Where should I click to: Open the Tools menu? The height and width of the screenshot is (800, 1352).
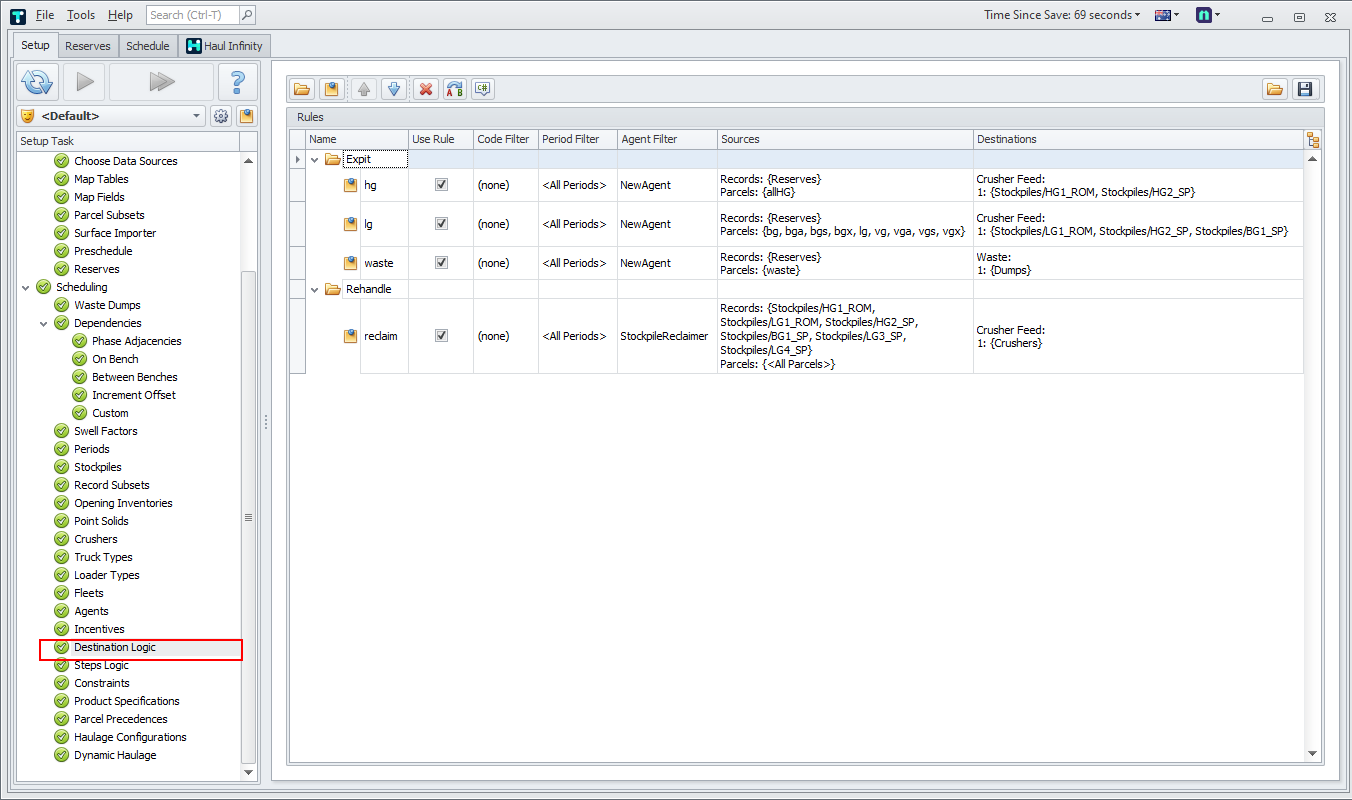click(81, 15)
